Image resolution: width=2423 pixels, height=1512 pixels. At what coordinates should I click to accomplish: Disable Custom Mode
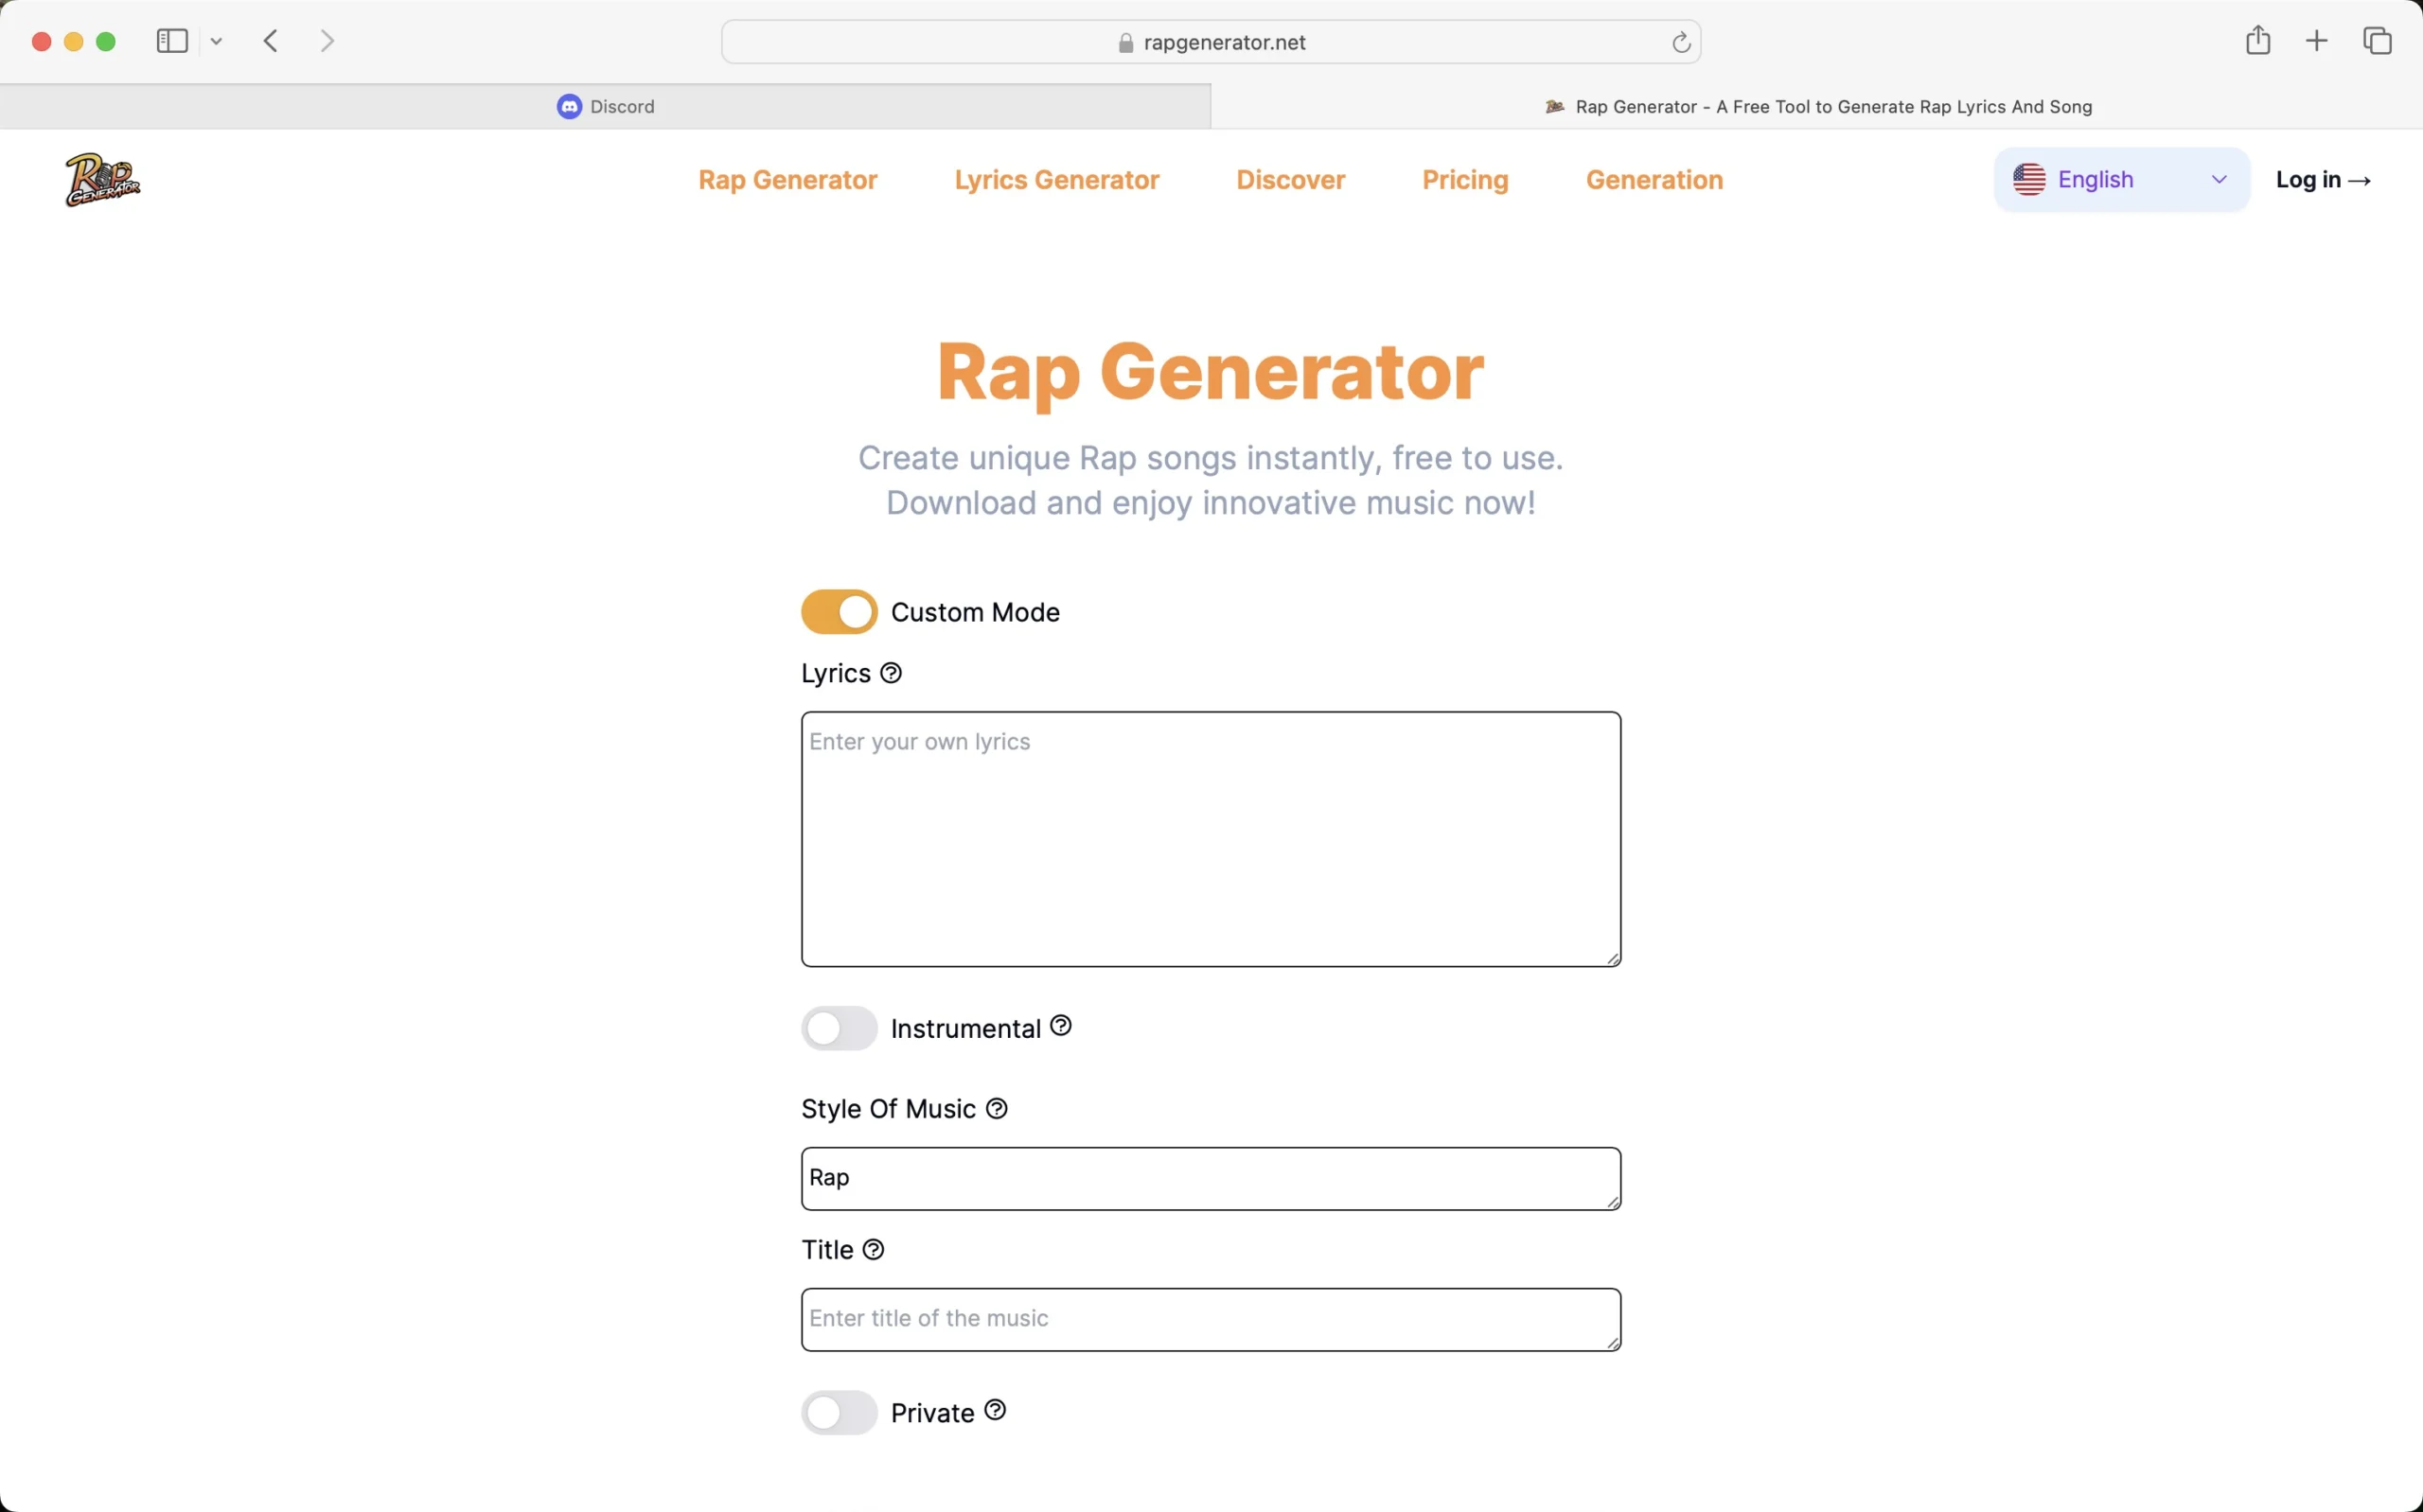[x=838, y=611]
